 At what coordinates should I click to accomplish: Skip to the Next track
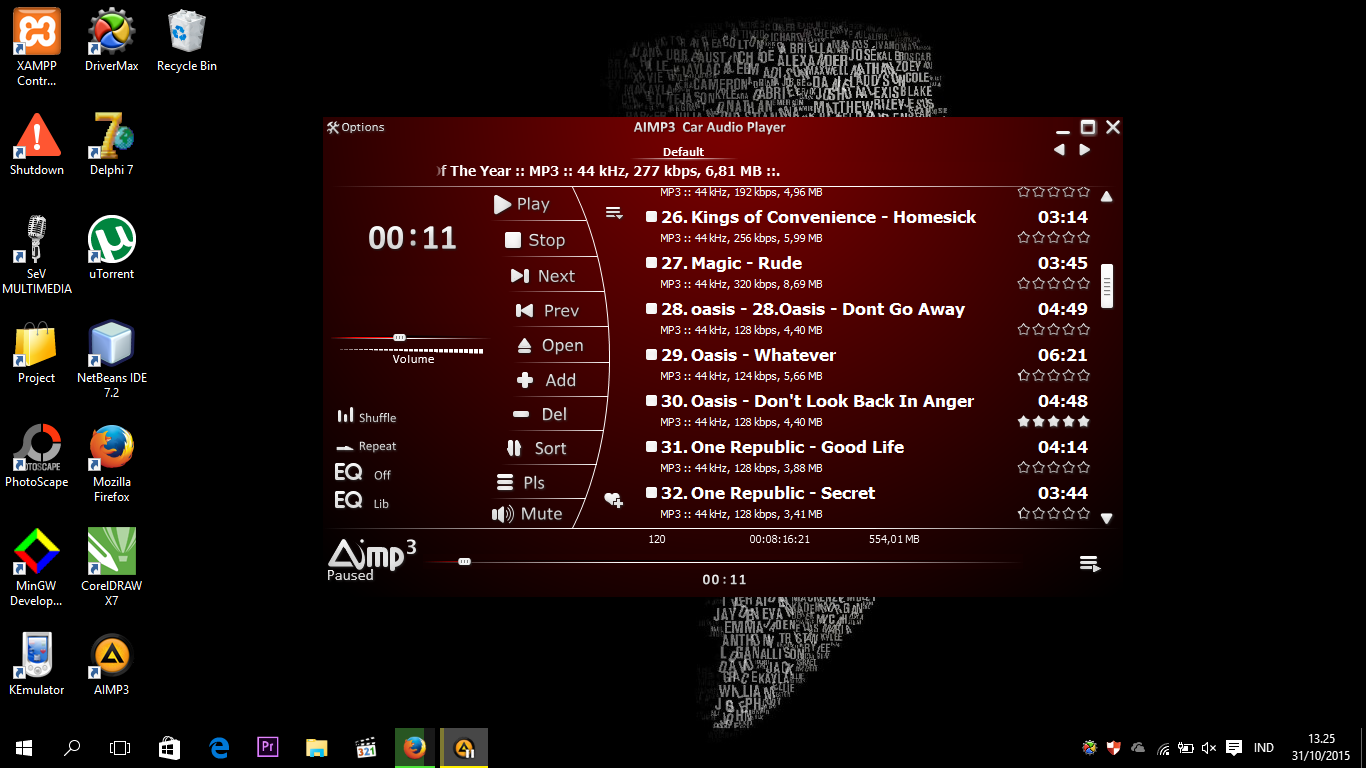pyautogui.click(x=542, y=276)
